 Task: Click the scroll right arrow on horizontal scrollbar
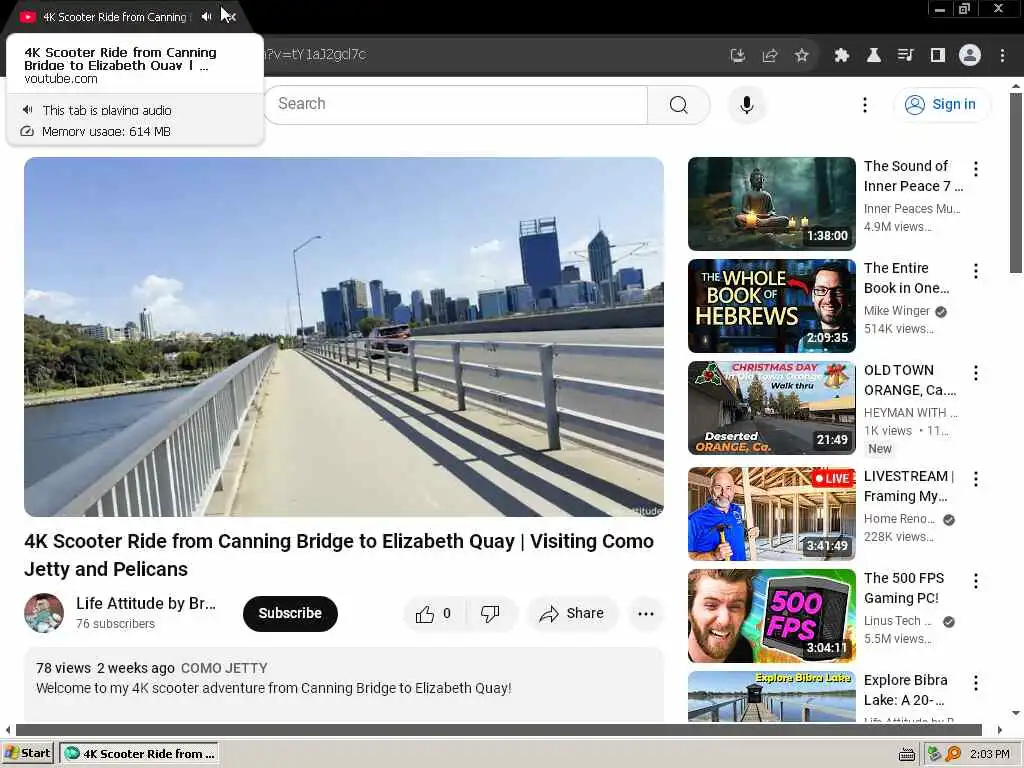click(x=1000, y=730)
